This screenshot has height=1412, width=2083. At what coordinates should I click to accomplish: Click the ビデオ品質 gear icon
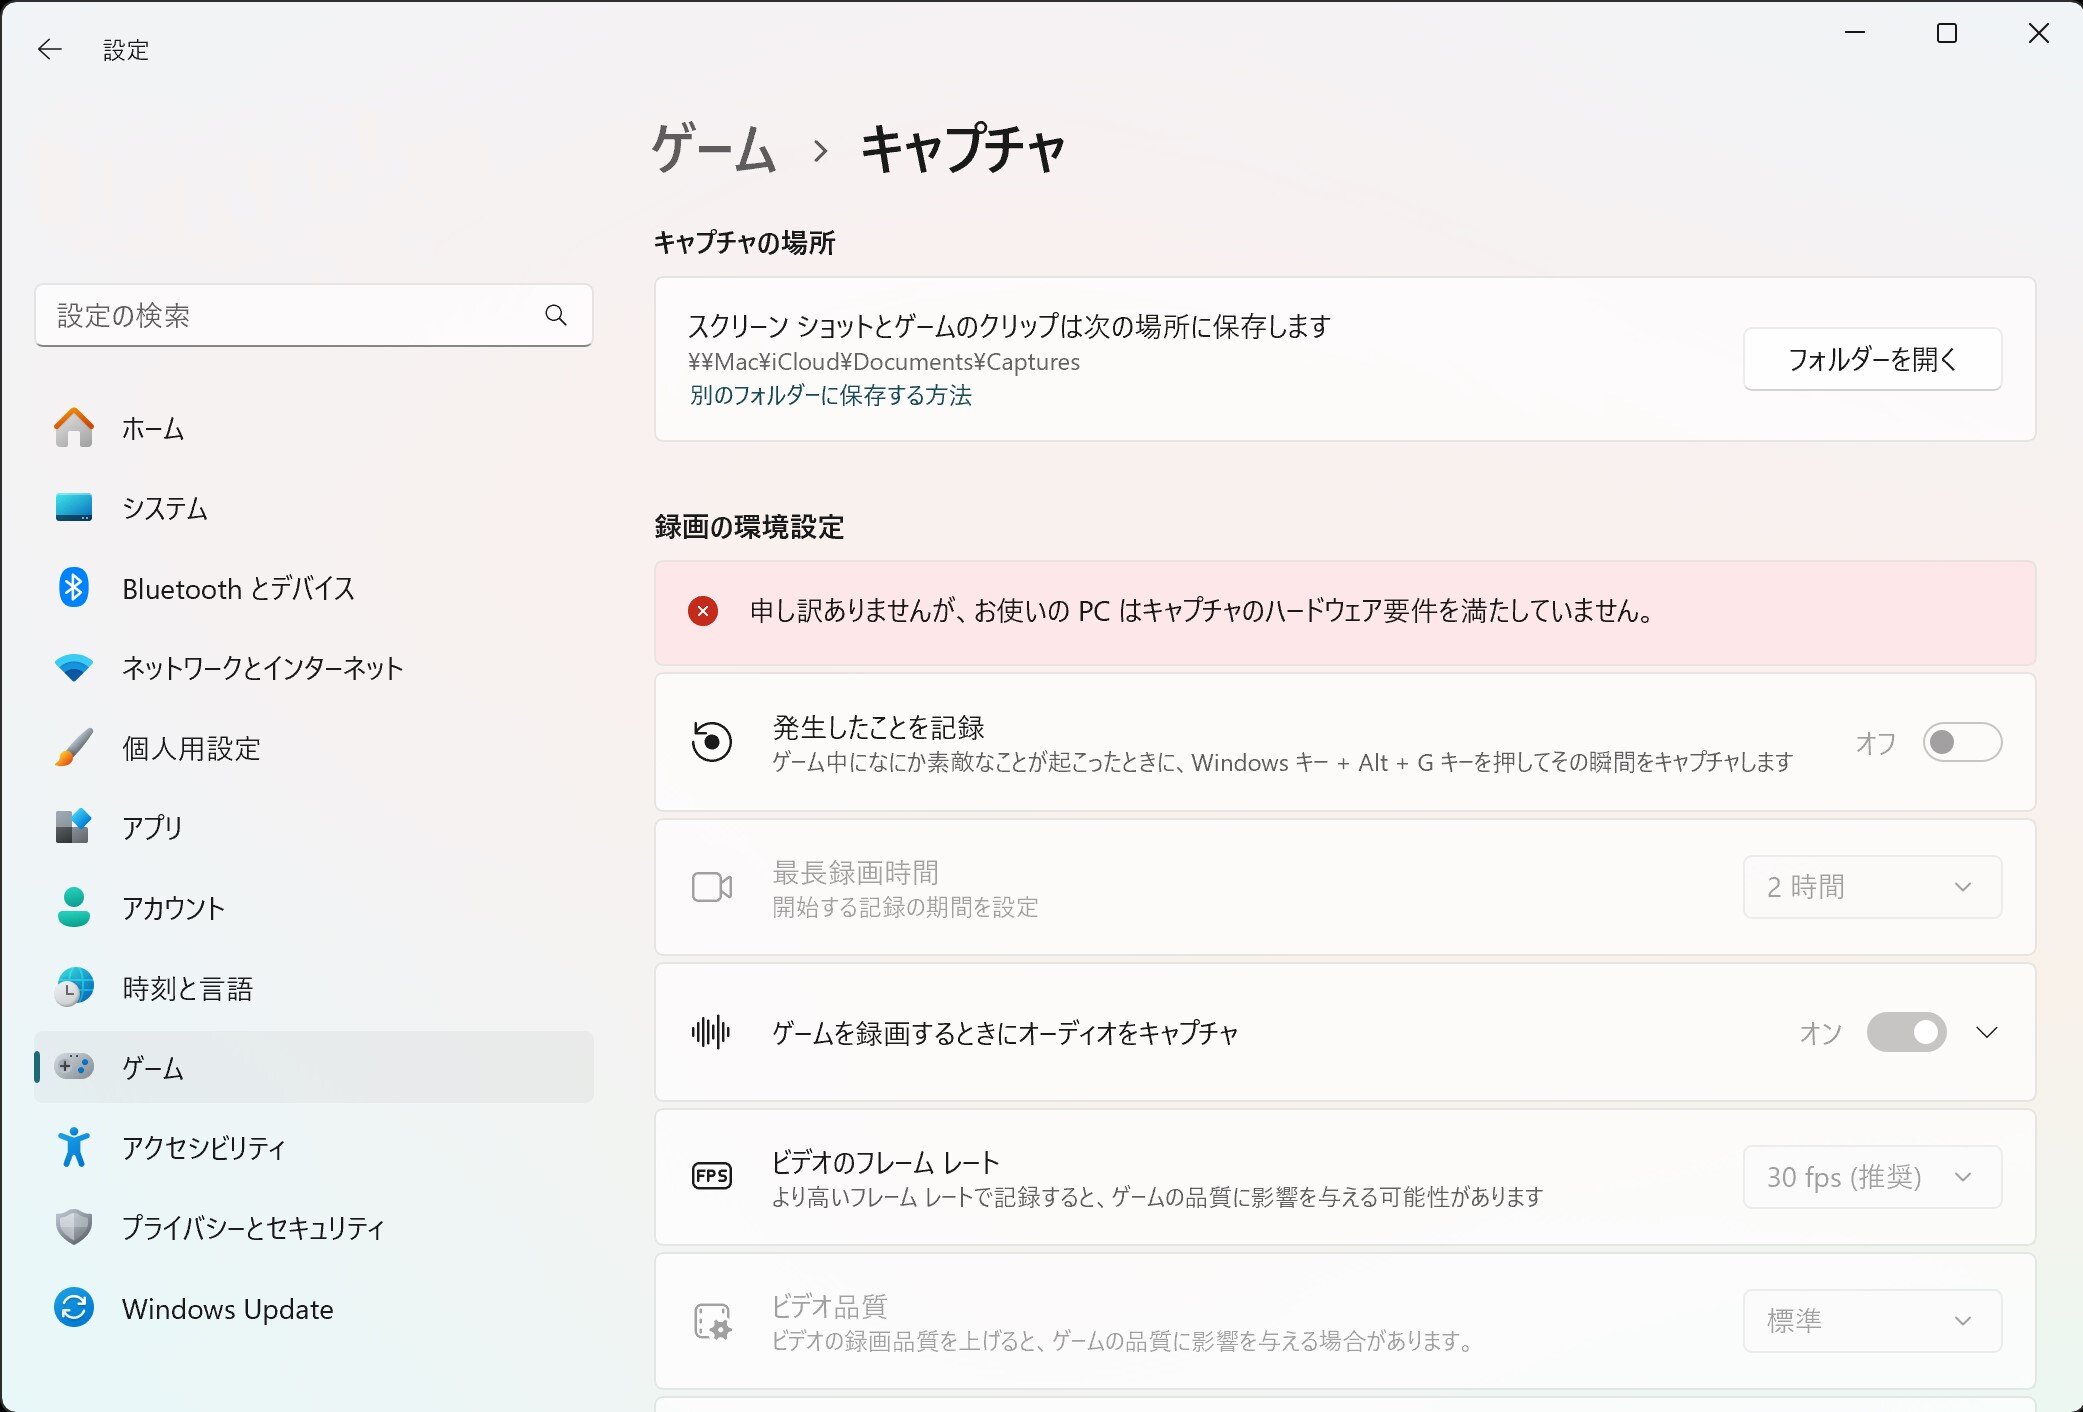point(712,1321)
